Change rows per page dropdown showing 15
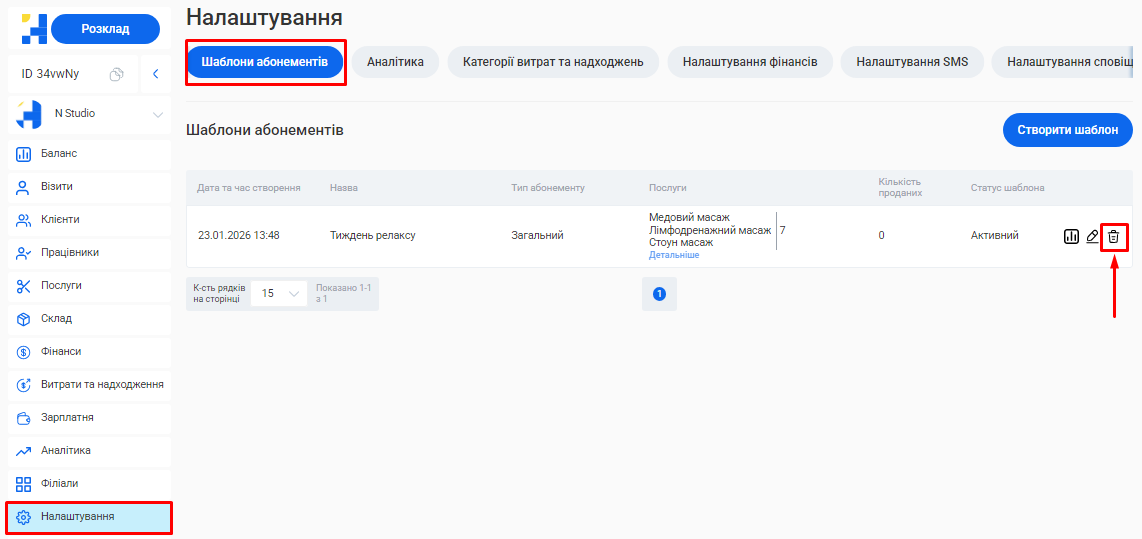Viewport: 1142px width, 539px height. point(280,294)
